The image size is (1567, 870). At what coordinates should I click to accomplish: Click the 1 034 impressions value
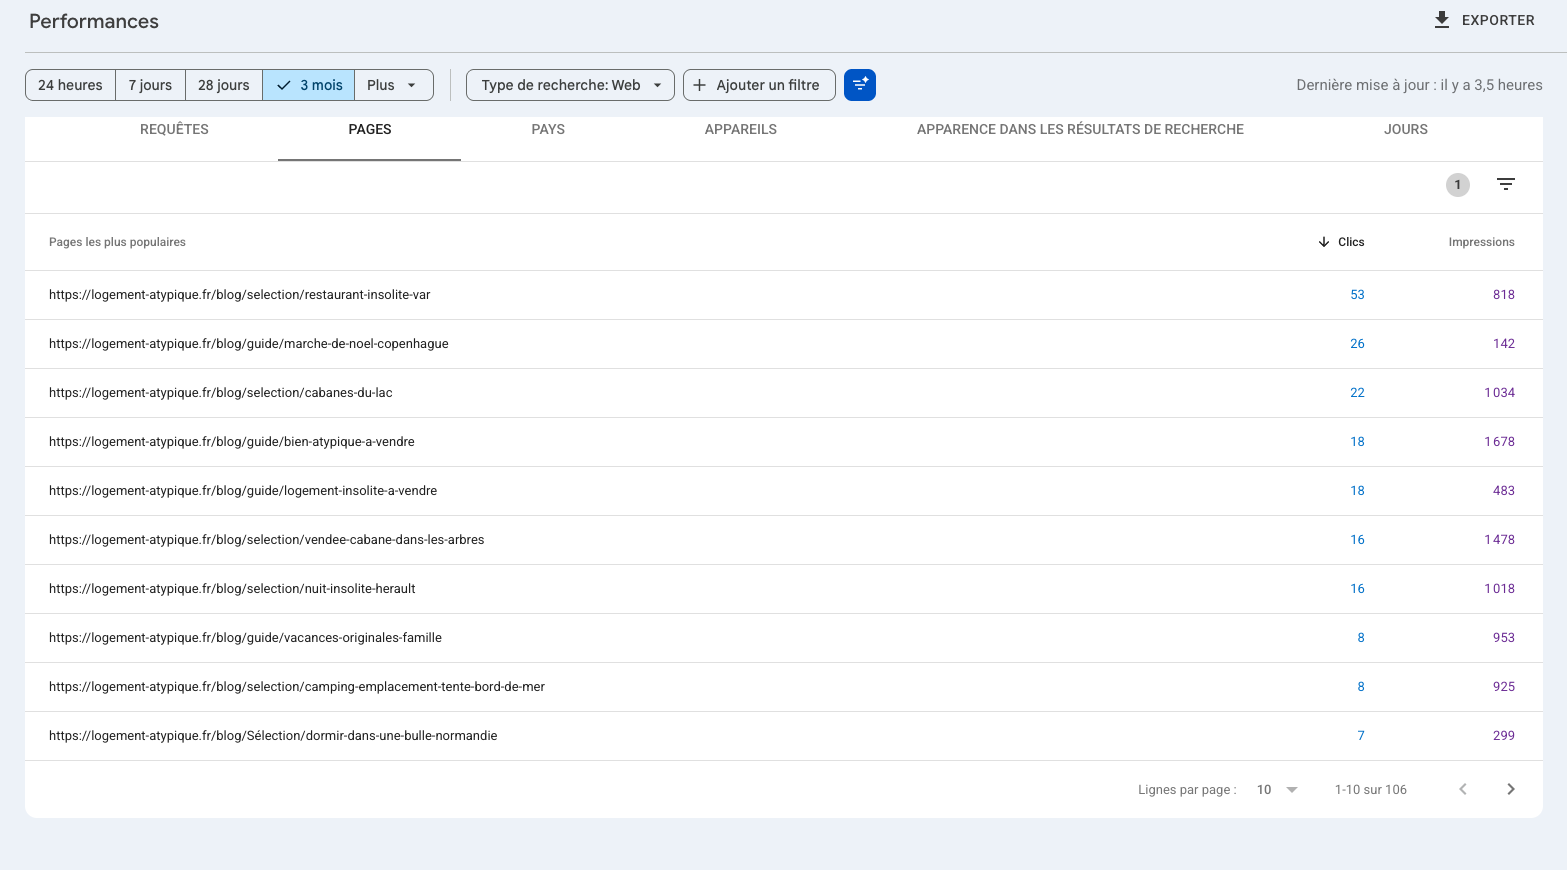[1499, 393]
